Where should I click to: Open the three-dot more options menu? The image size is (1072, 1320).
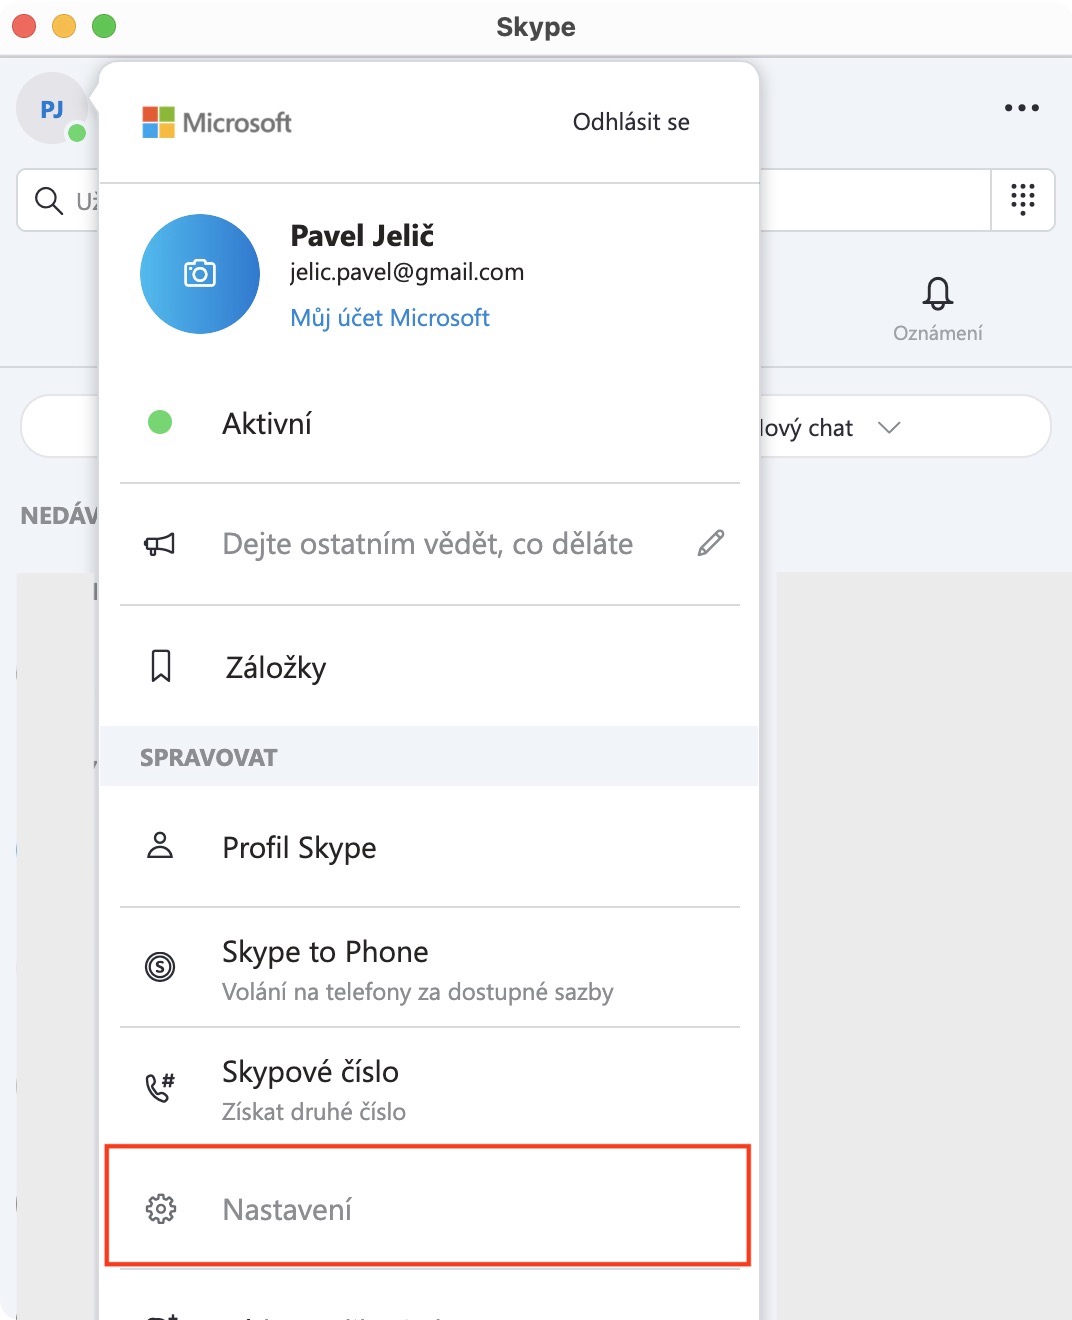[x=1021, y=108]
